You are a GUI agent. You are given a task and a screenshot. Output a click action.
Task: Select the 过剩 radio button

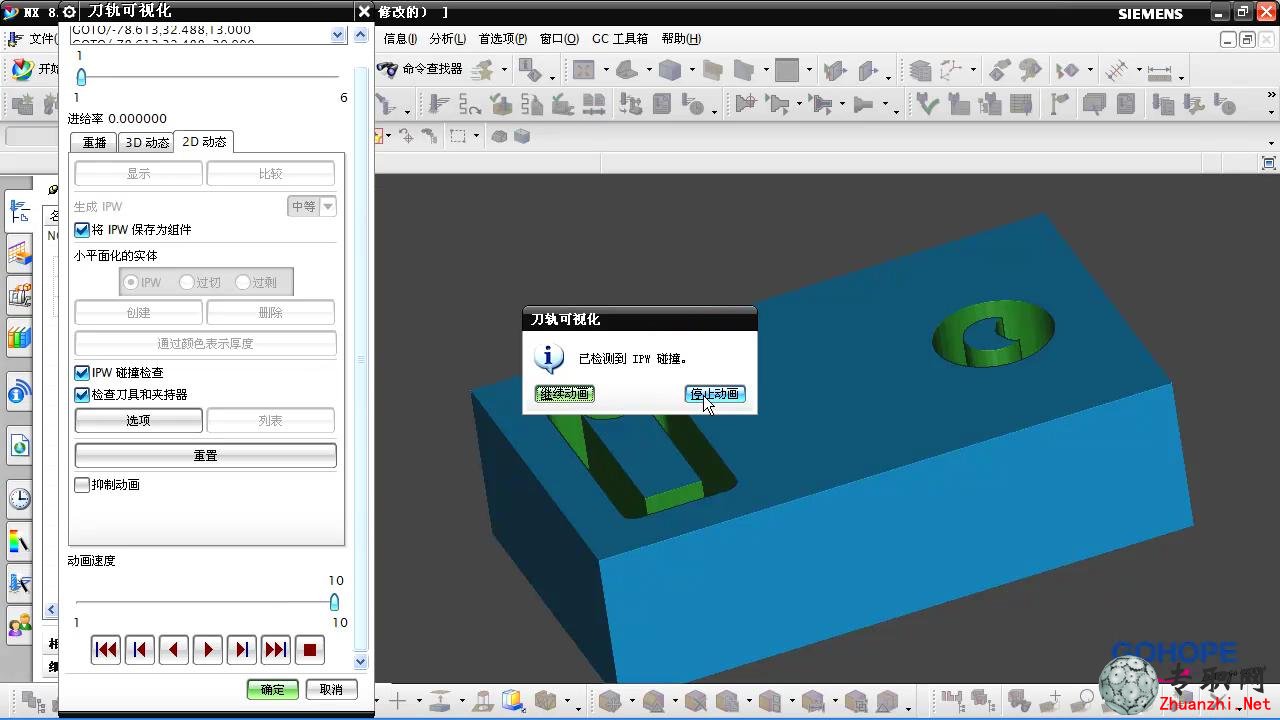(243, 283)
